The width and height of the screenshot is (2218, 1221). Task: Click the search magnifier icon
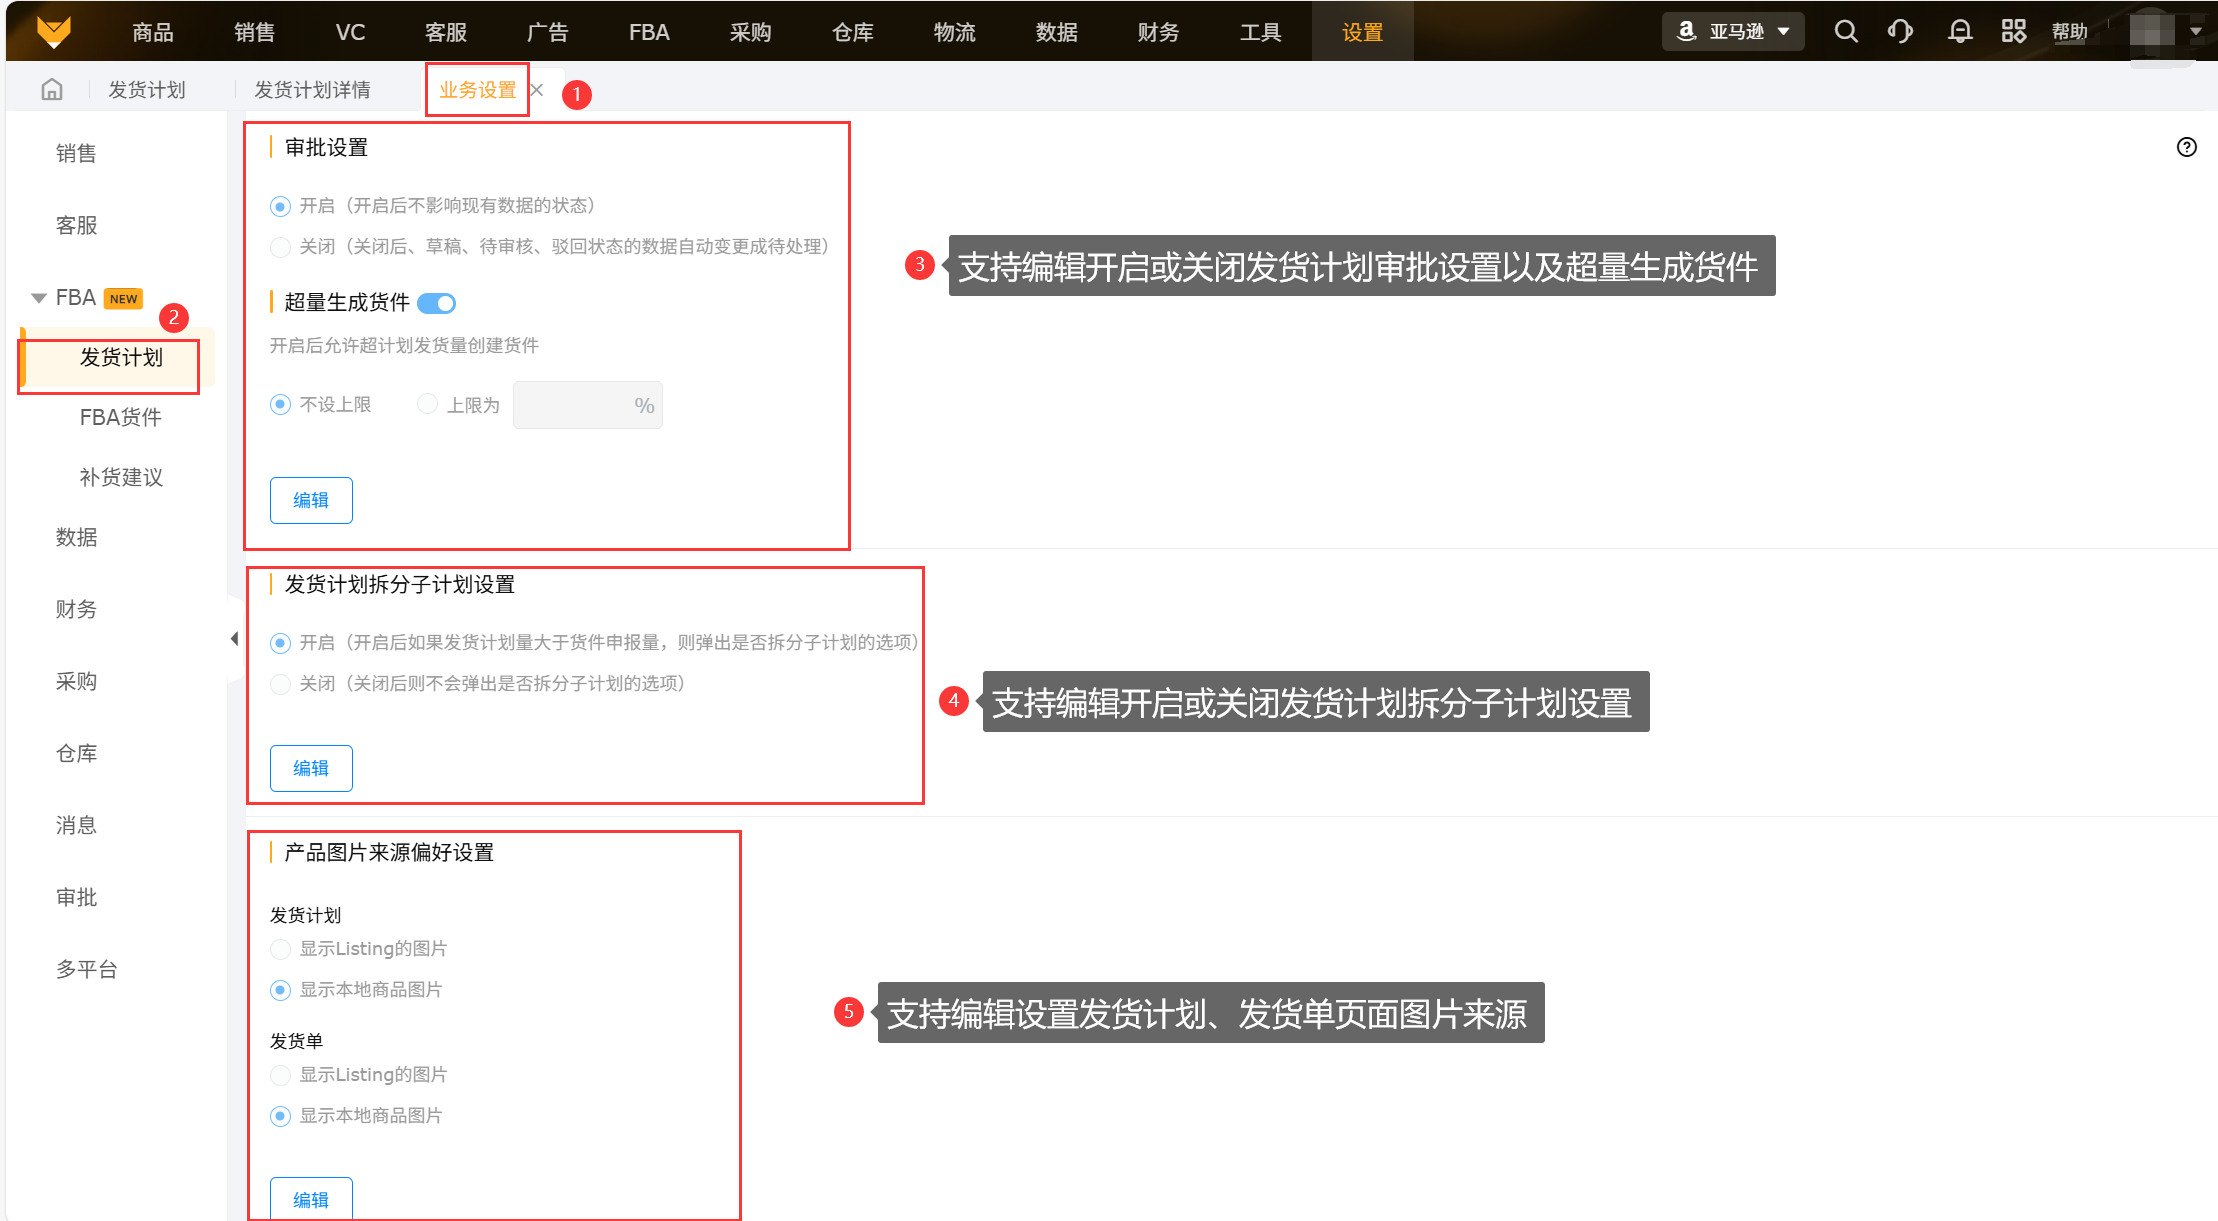click(1846, 32)
